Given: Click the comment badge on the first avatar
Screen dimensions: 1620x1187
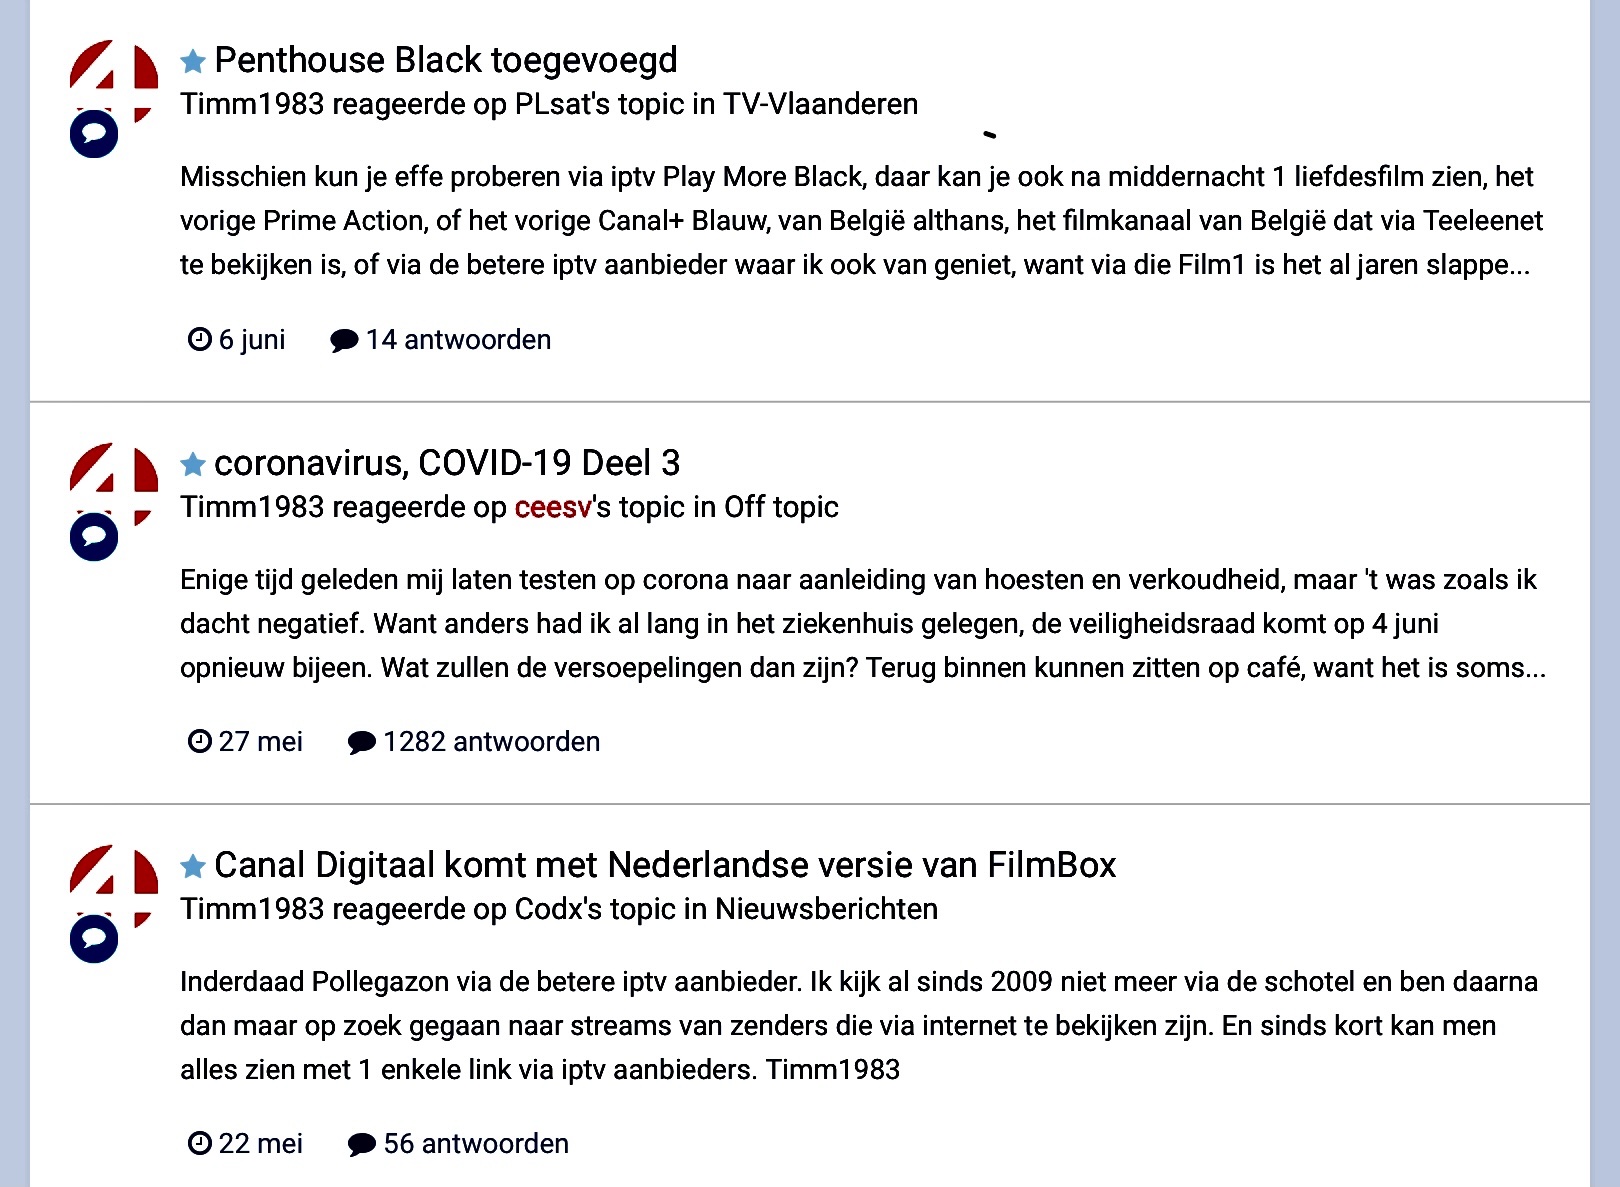Looking at the screenshot, I should [94, 133].
